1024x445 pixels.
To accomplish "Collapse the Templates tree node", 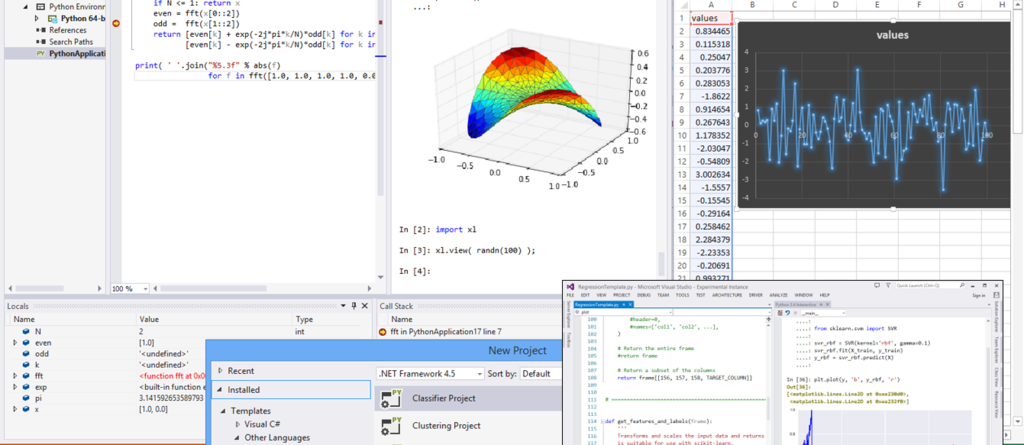I will coord(222,411).
